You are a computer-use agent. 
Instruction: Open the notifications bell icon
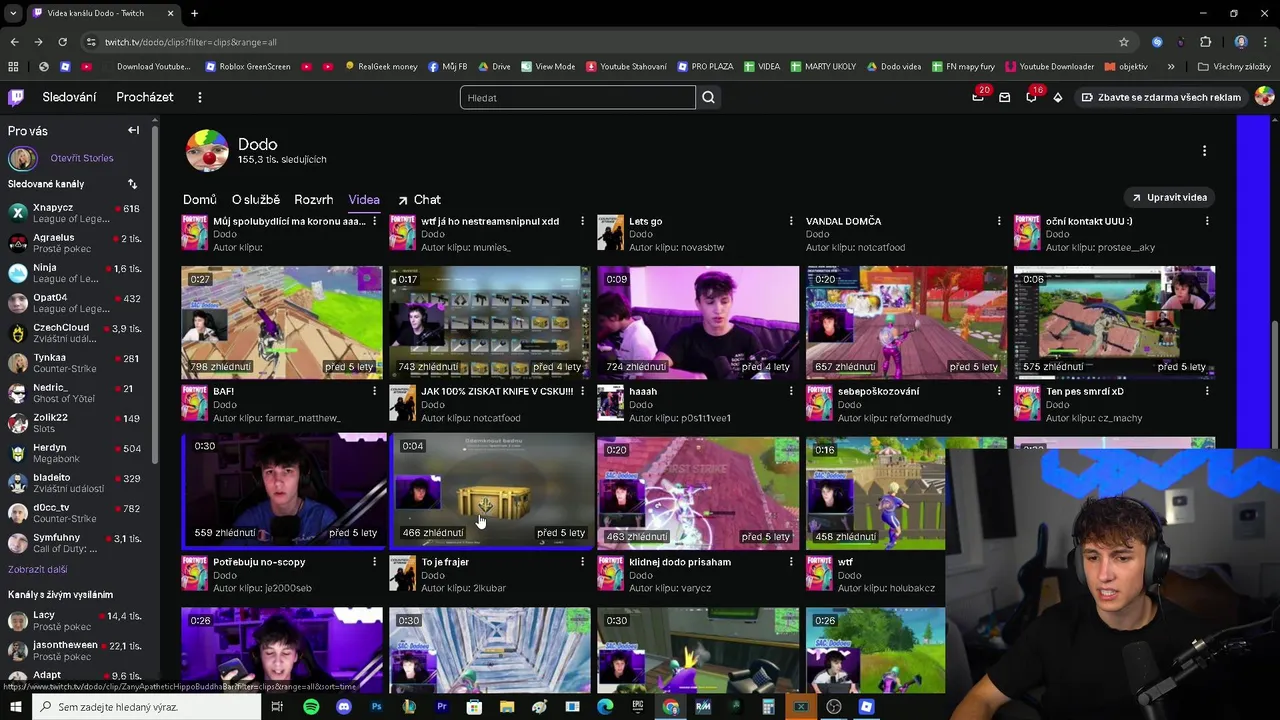1031,97
